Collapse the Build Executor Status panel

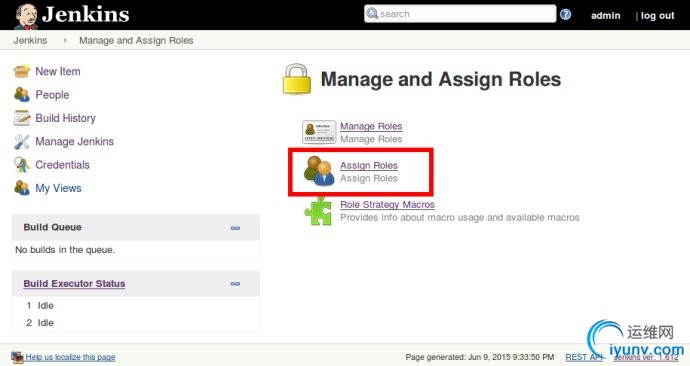pyautogui.click(x=235, y=284)
